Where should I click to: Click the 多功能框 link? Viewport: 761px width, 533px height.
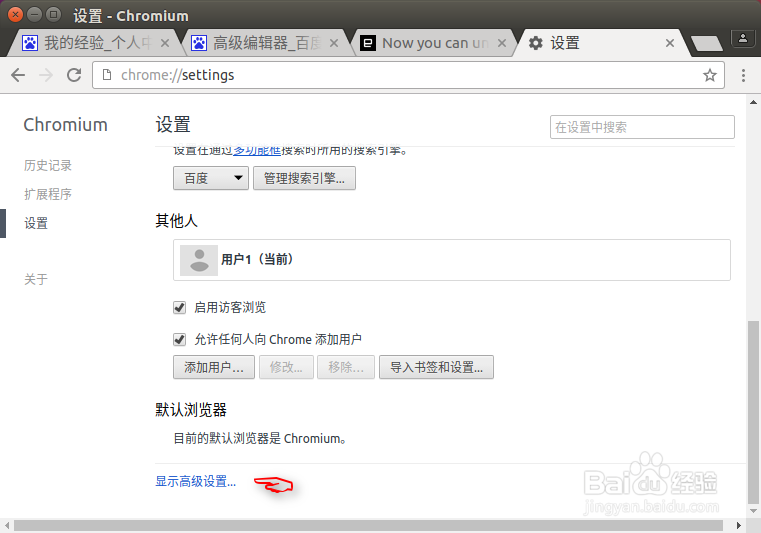click(257, 150)
